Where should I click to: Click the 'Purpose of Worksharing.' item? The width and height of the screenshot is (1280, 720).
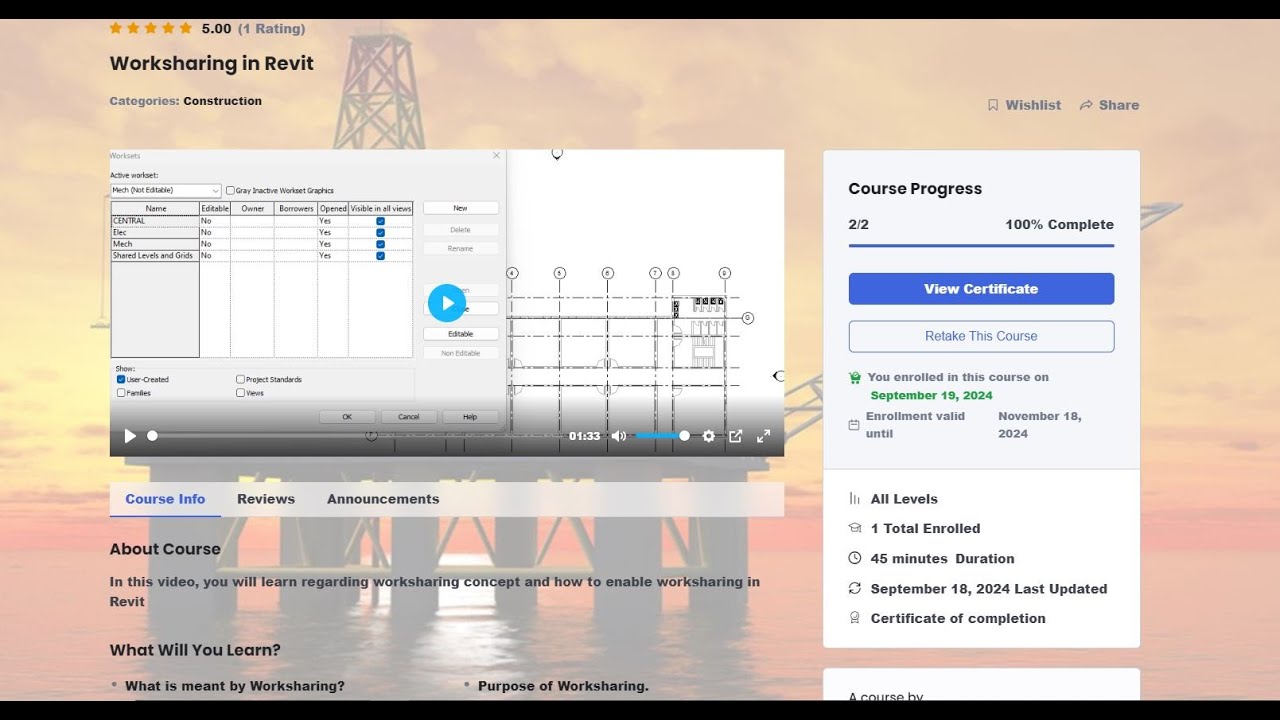coord(563,686)
